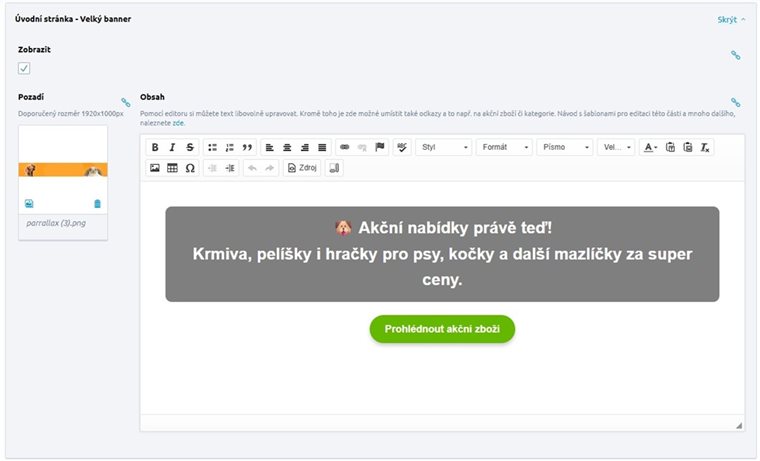This screenshot has height=461, width=760.
Task: Insert special character with Omega icon
Action: click(190, 168)
